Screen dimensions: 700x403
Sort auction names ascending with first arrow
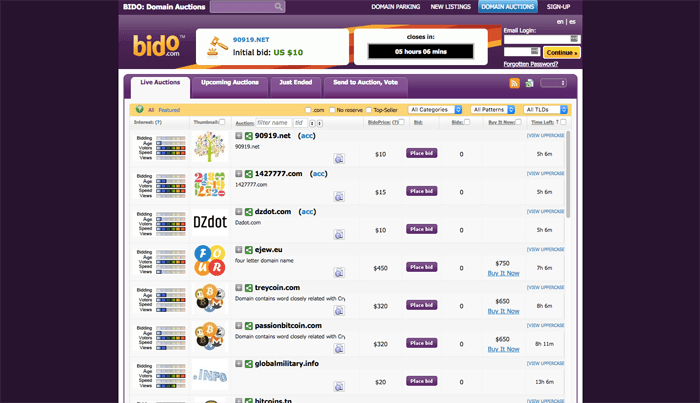312,123
